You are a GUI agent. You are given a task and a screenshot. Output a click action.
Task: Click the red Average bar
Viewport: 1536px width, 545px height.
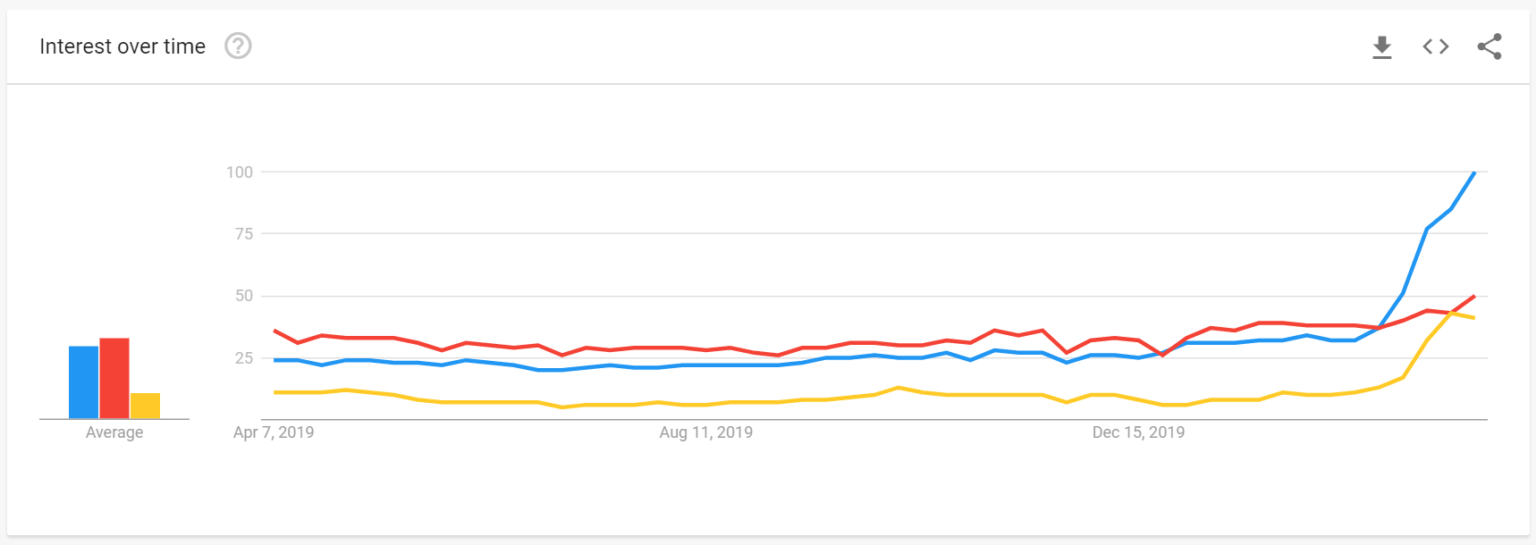[x=114, y=378]
